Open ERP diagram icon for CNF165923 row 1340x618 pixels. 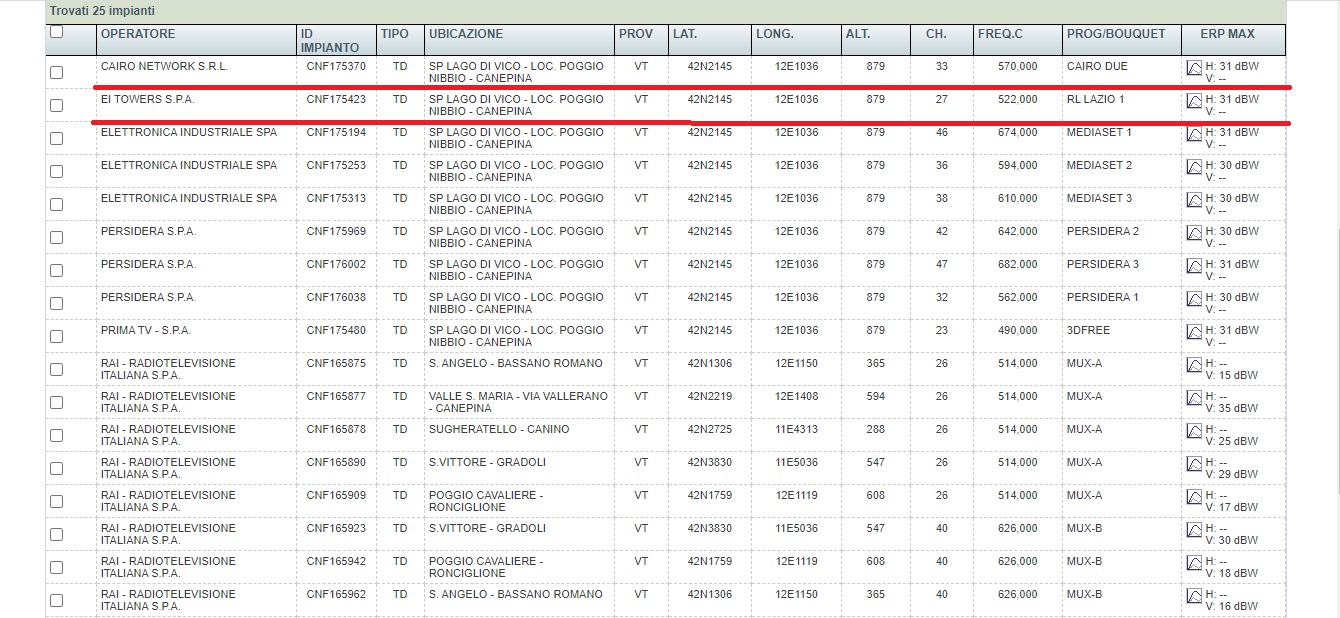click(x=1194, y=530)
